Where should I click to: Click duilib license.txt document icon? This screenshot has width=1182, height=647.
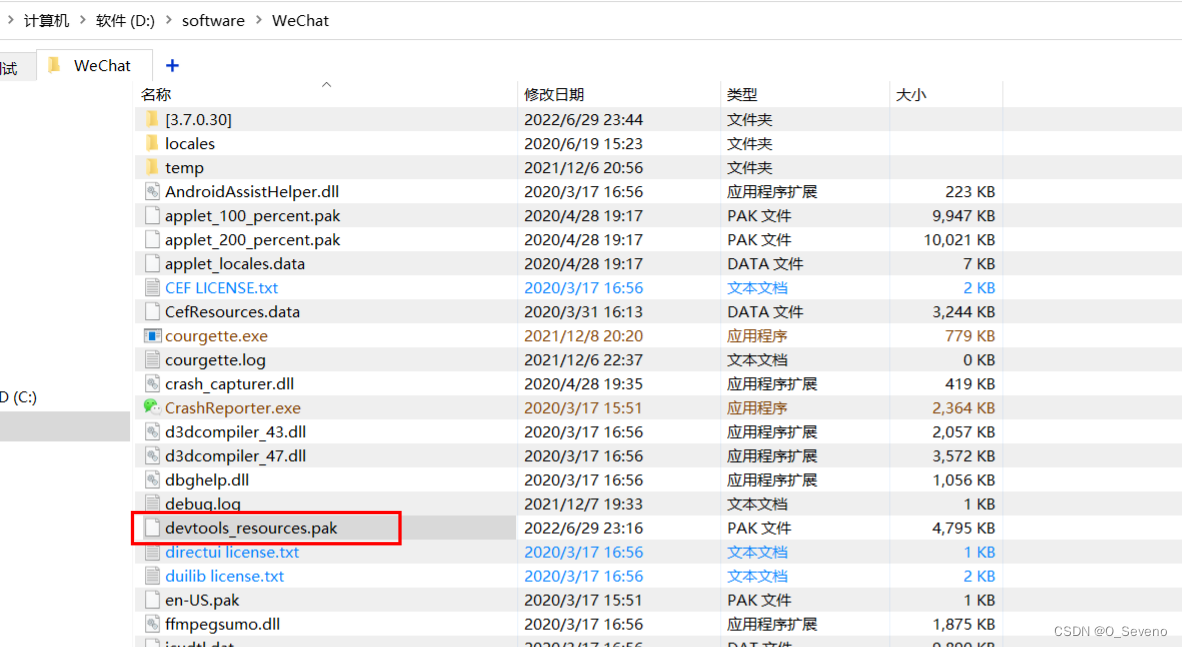point(152,576)
